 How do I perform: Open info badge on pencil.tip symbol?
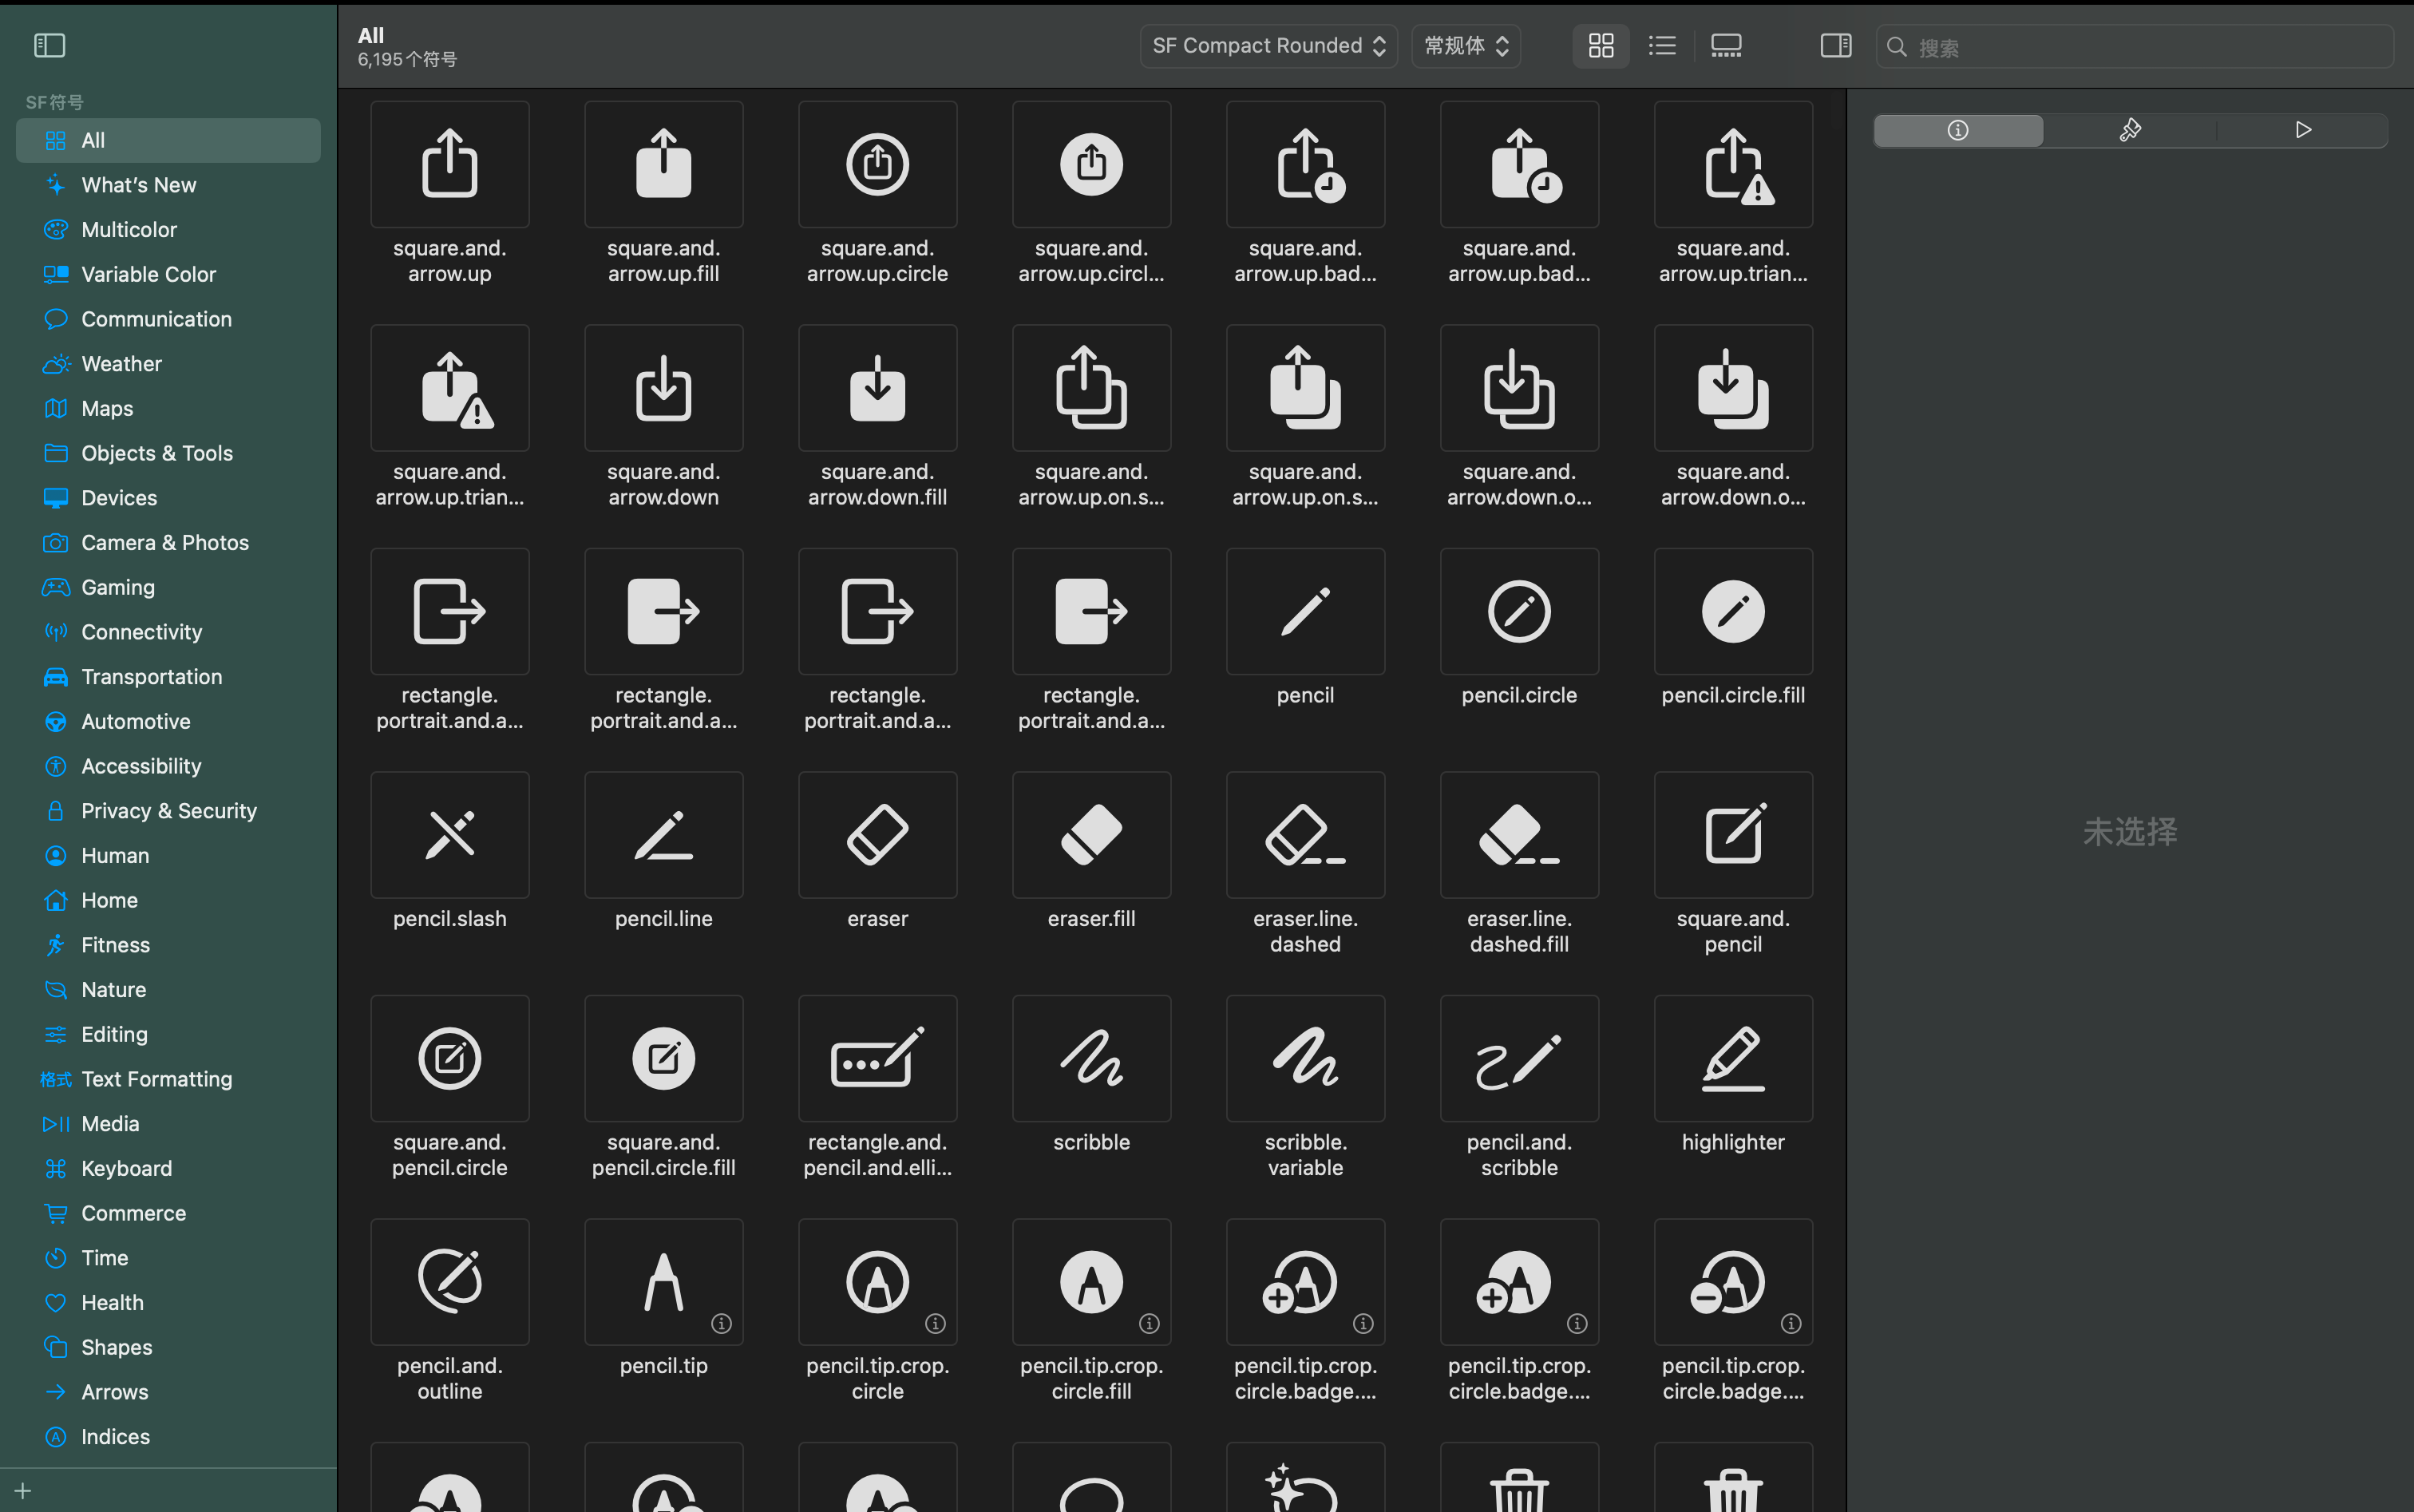pos(722,1324)
